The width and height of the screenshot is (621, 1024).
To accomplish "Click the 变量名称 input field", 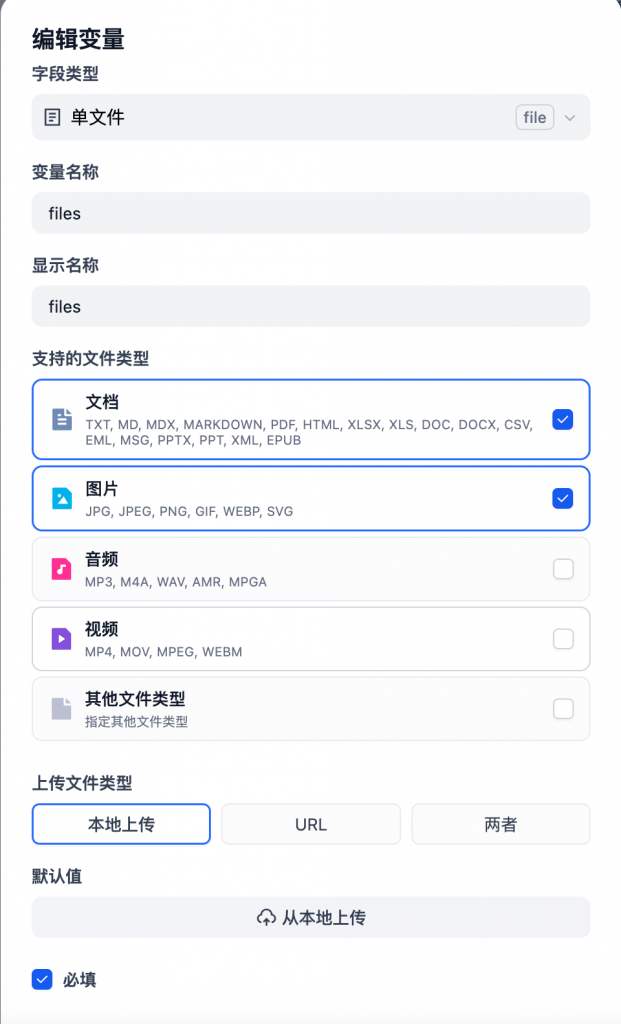I will [x=310, y=213].
